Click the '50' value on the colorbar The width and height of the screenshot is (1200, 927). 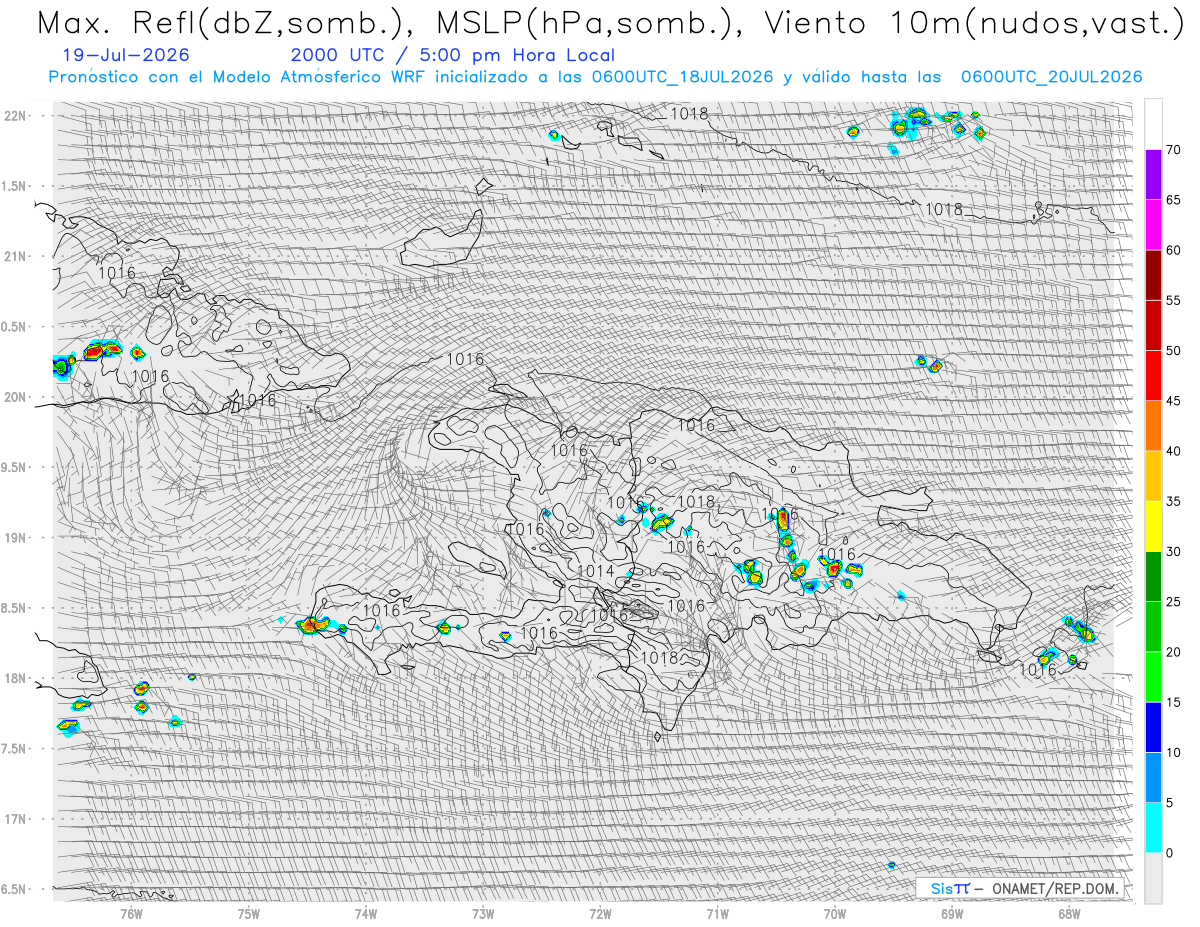(x=1173, y=351)
